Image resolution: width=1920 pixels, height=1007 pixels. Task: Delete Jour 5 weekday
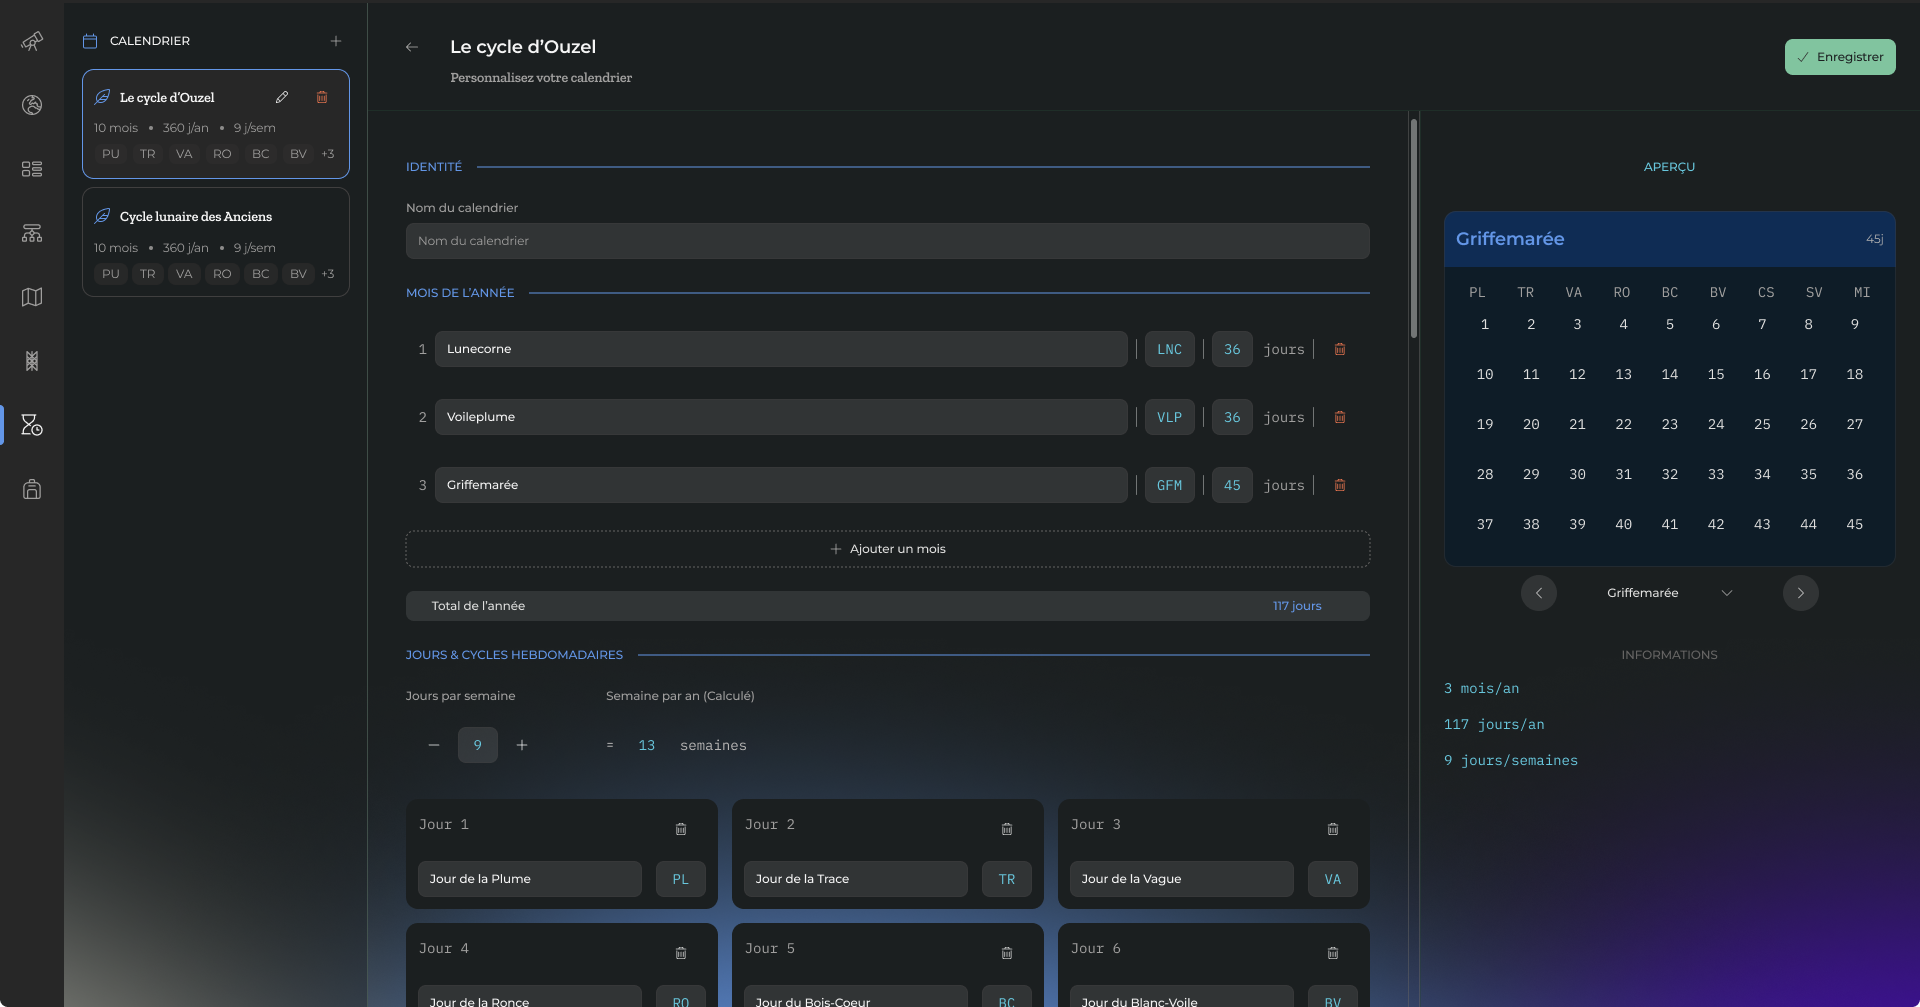coord(1007,953)
